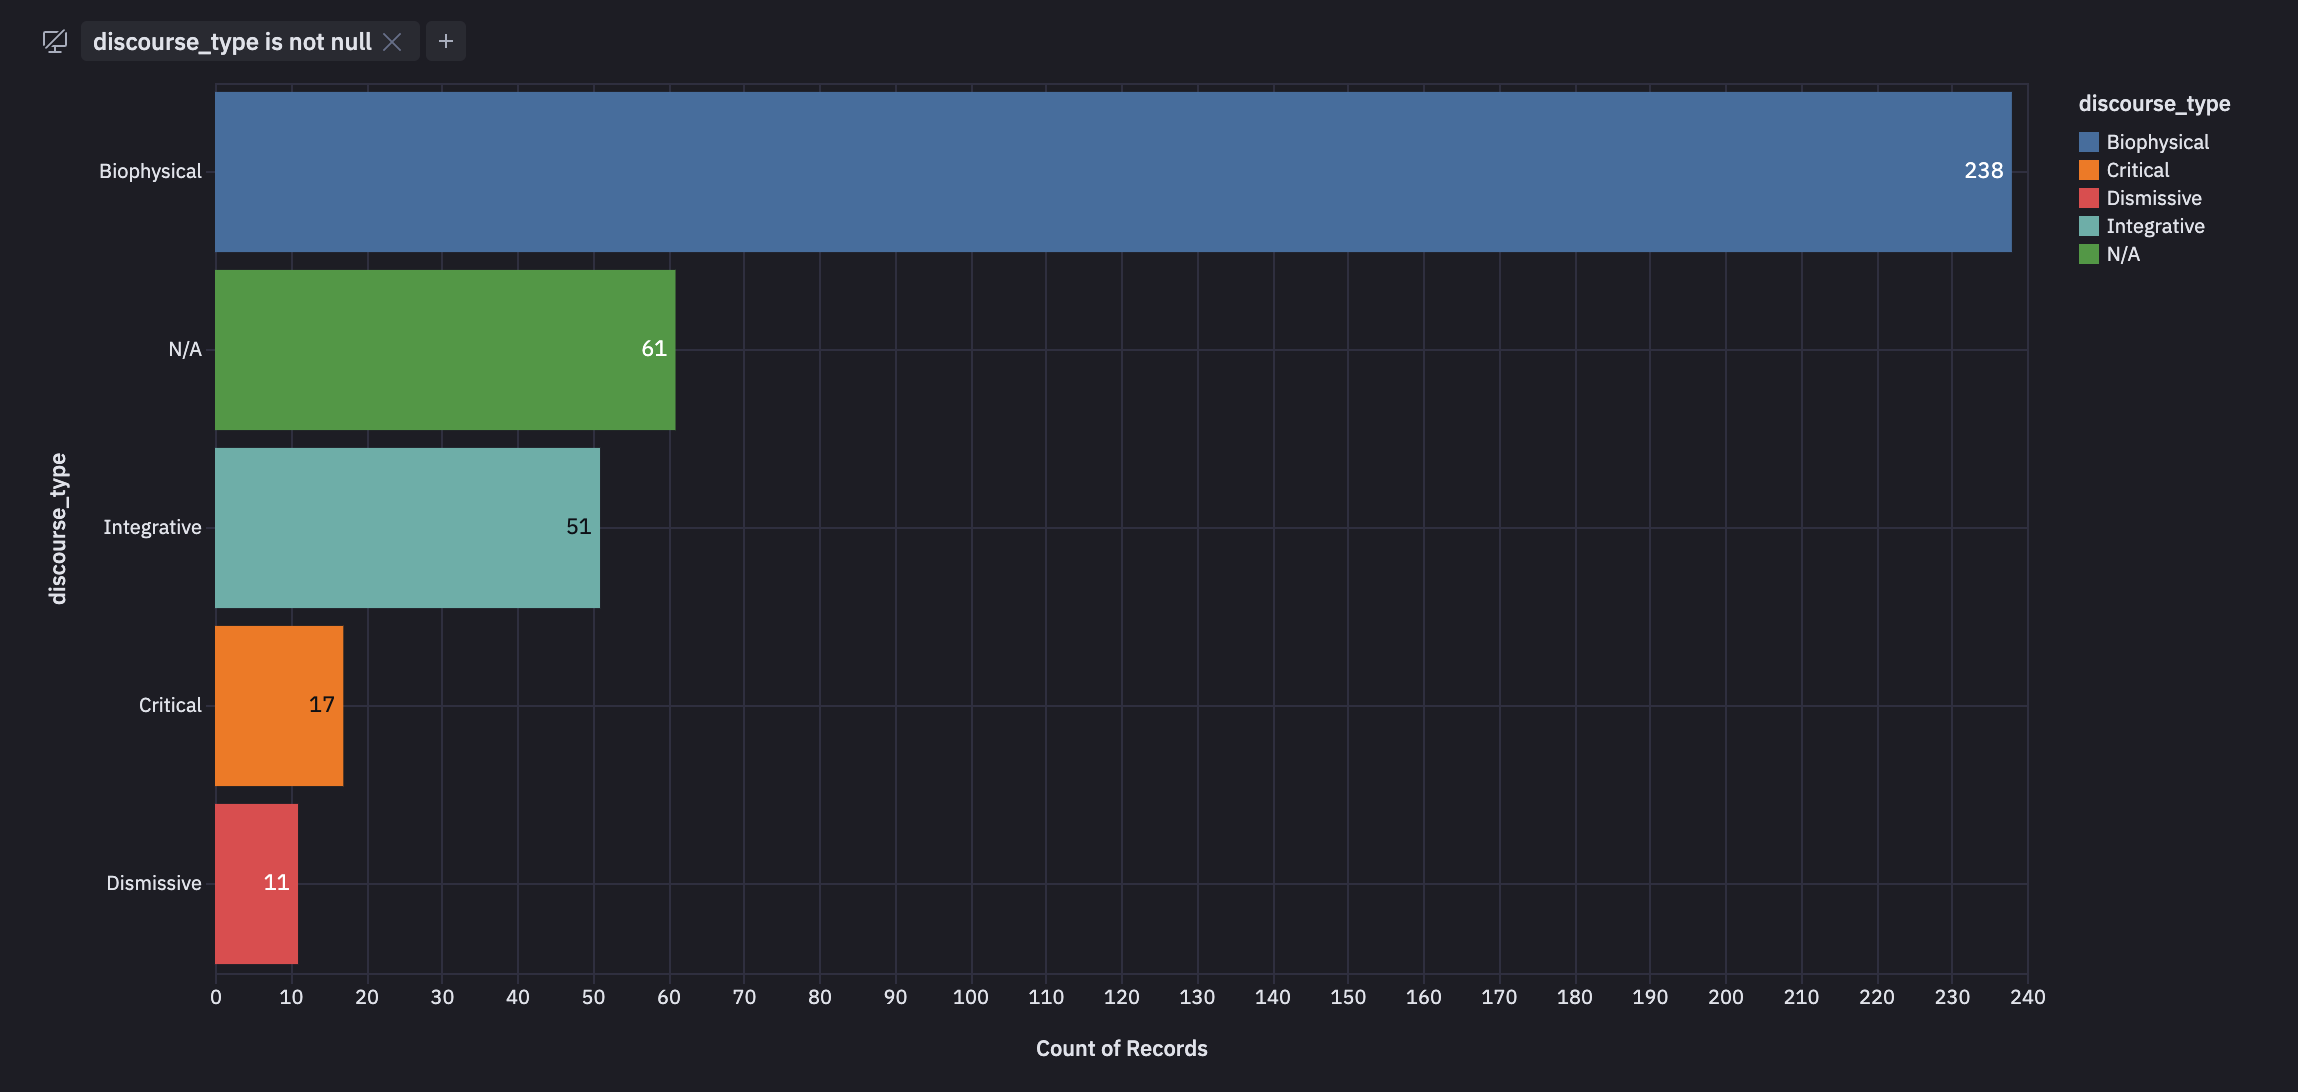Select the orange Critical bar
2298x1092 pixels.
[x=278, y=706]
